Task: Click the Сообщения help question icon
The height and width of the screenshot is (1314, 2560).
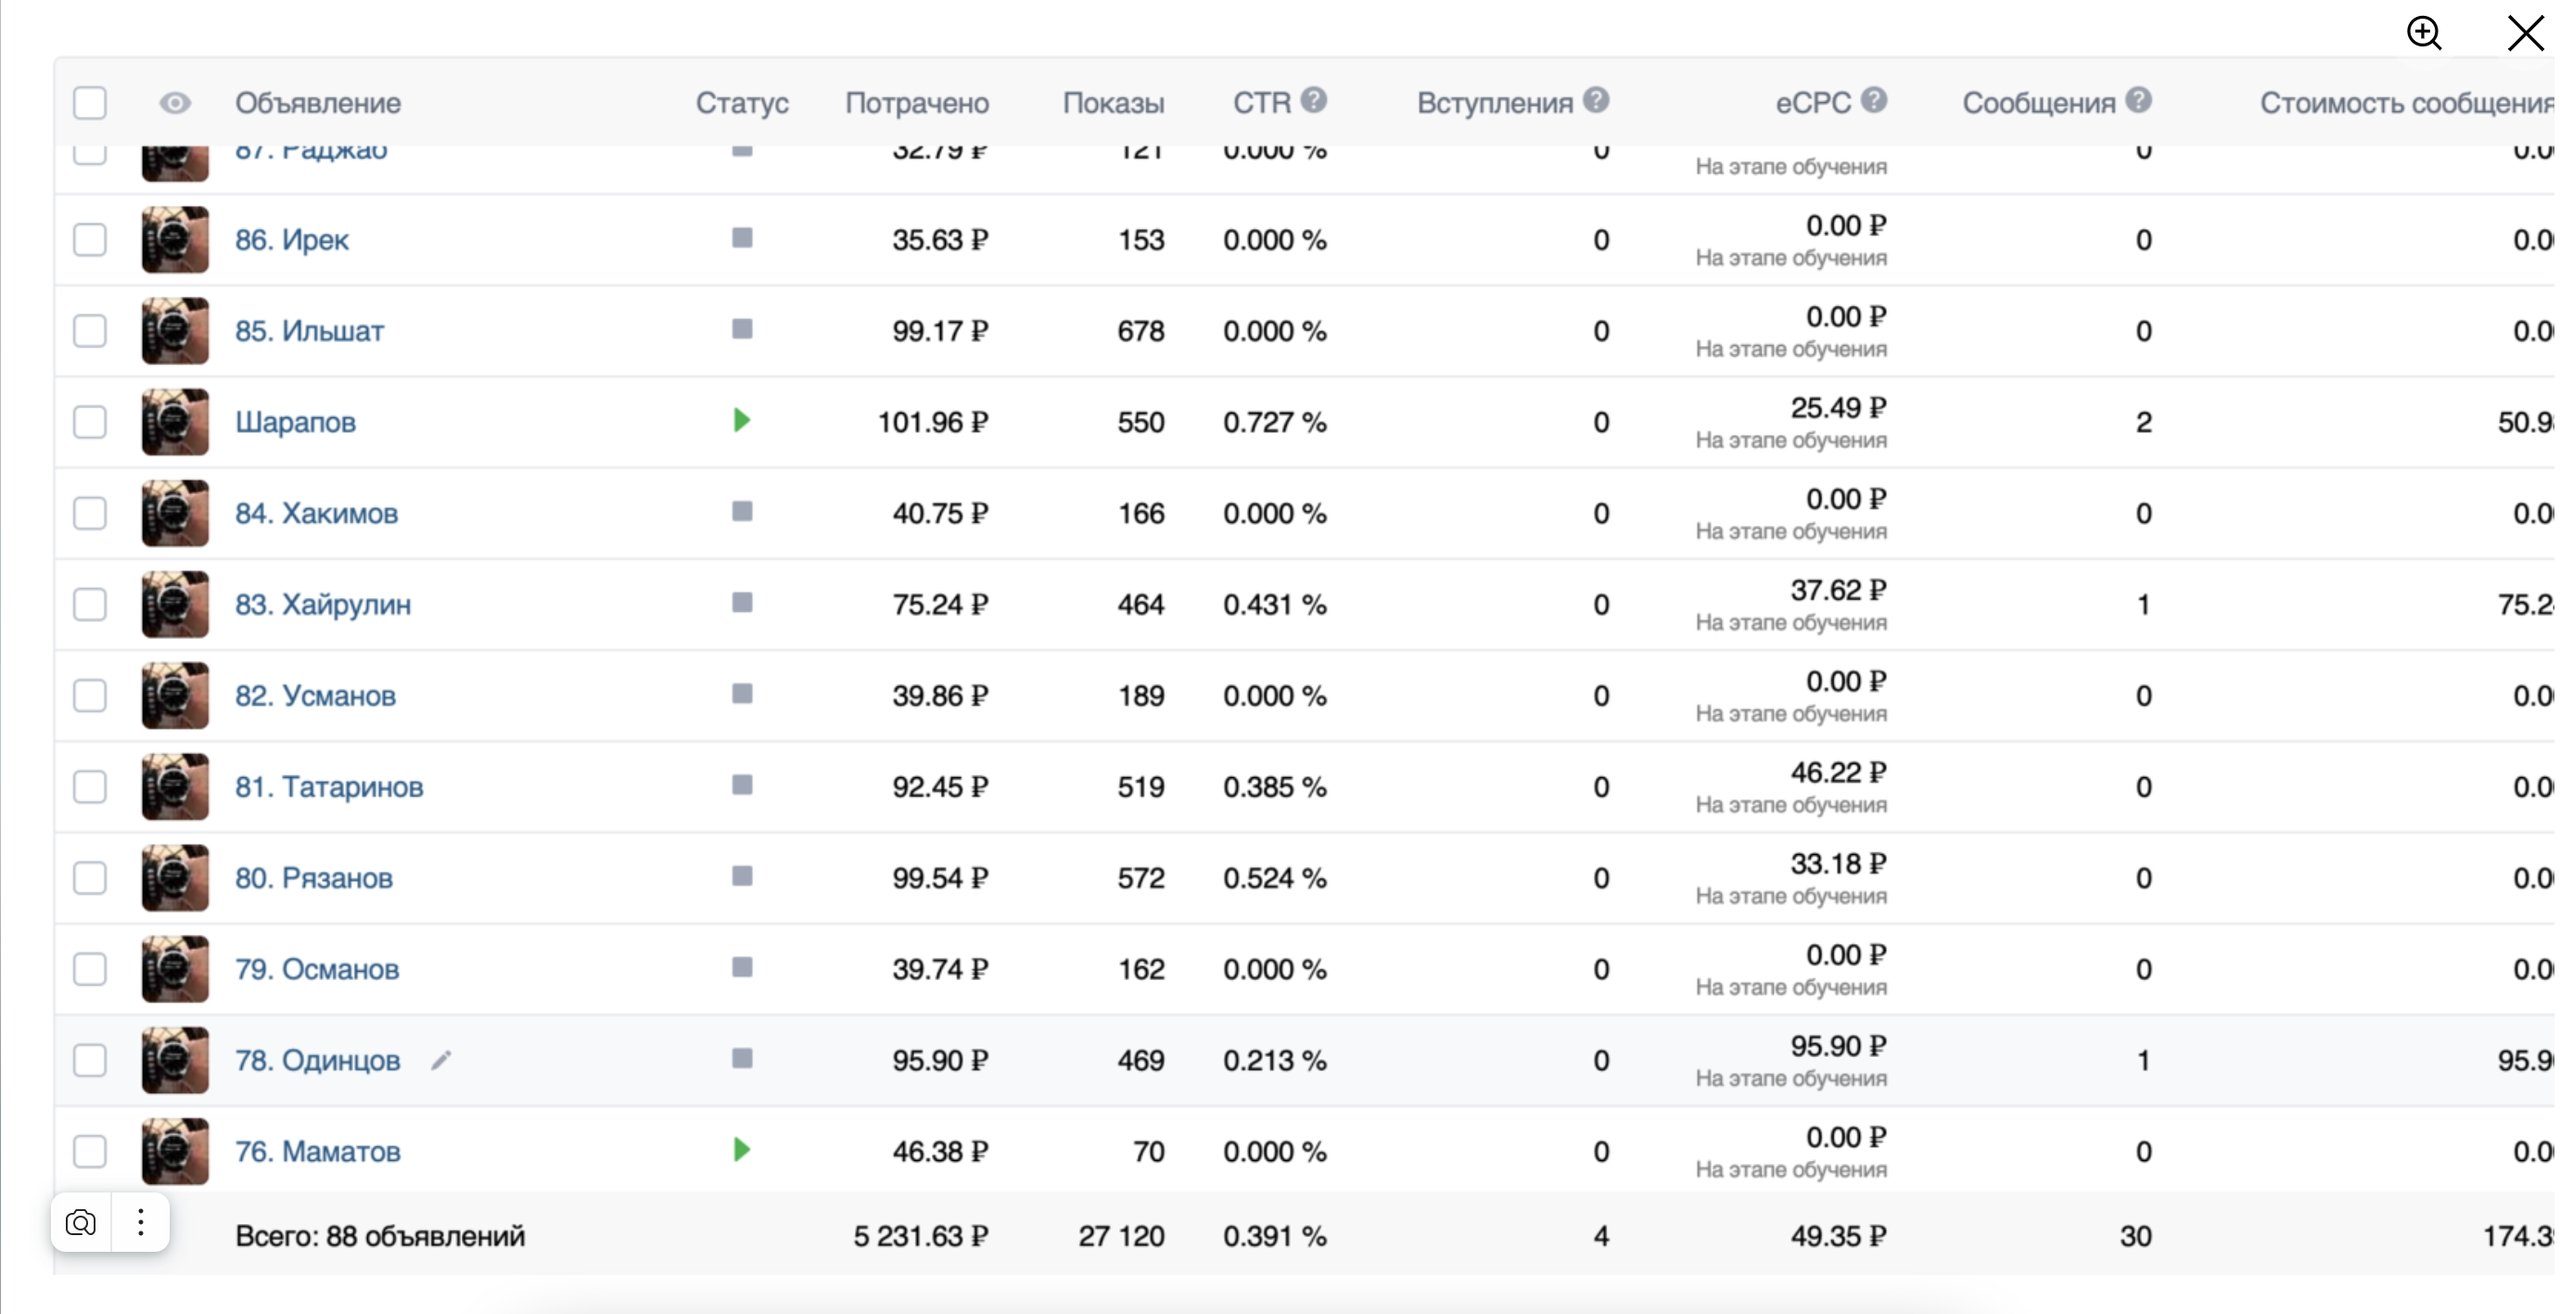Action: (2139, 100)
